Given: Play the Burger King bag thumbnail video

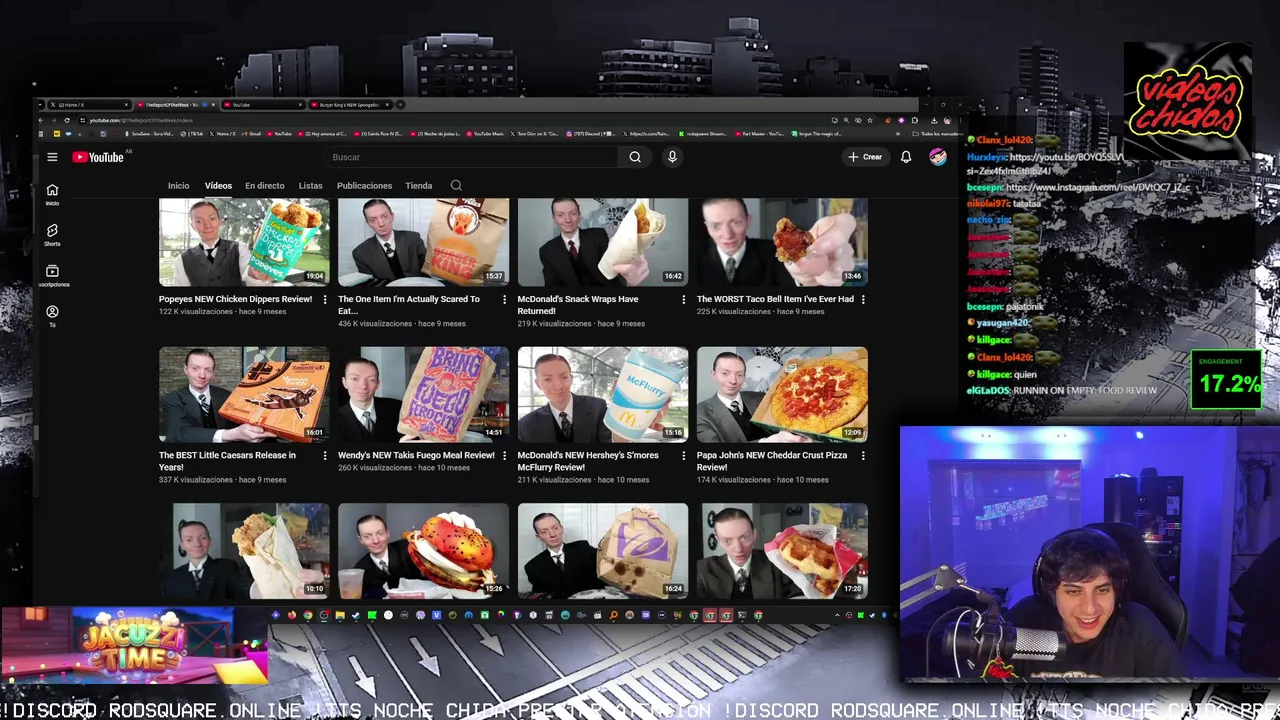Looking at the screenshot, I should click(423, 242).
